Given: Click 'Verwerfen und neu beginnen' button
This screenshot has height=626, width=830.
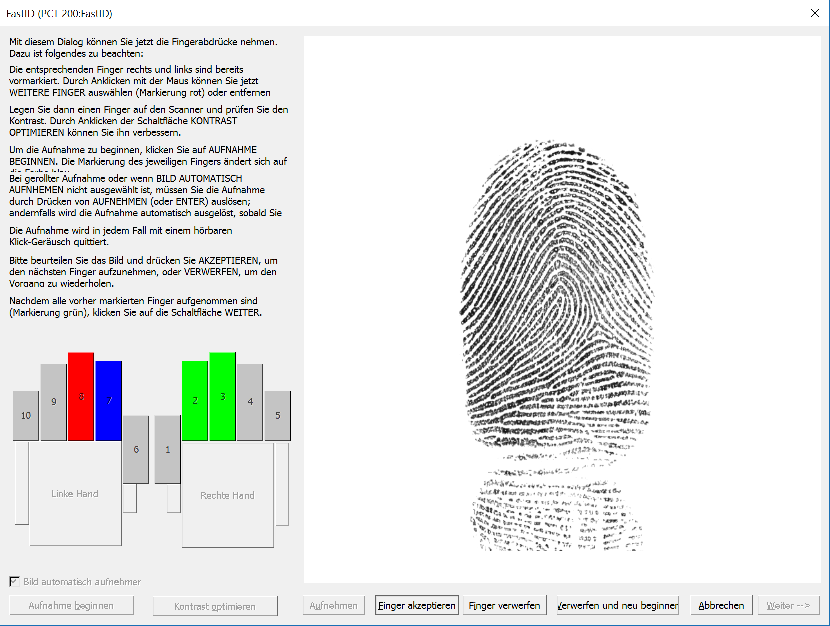Looking at the screenshot, I should [x=617, y=606].
